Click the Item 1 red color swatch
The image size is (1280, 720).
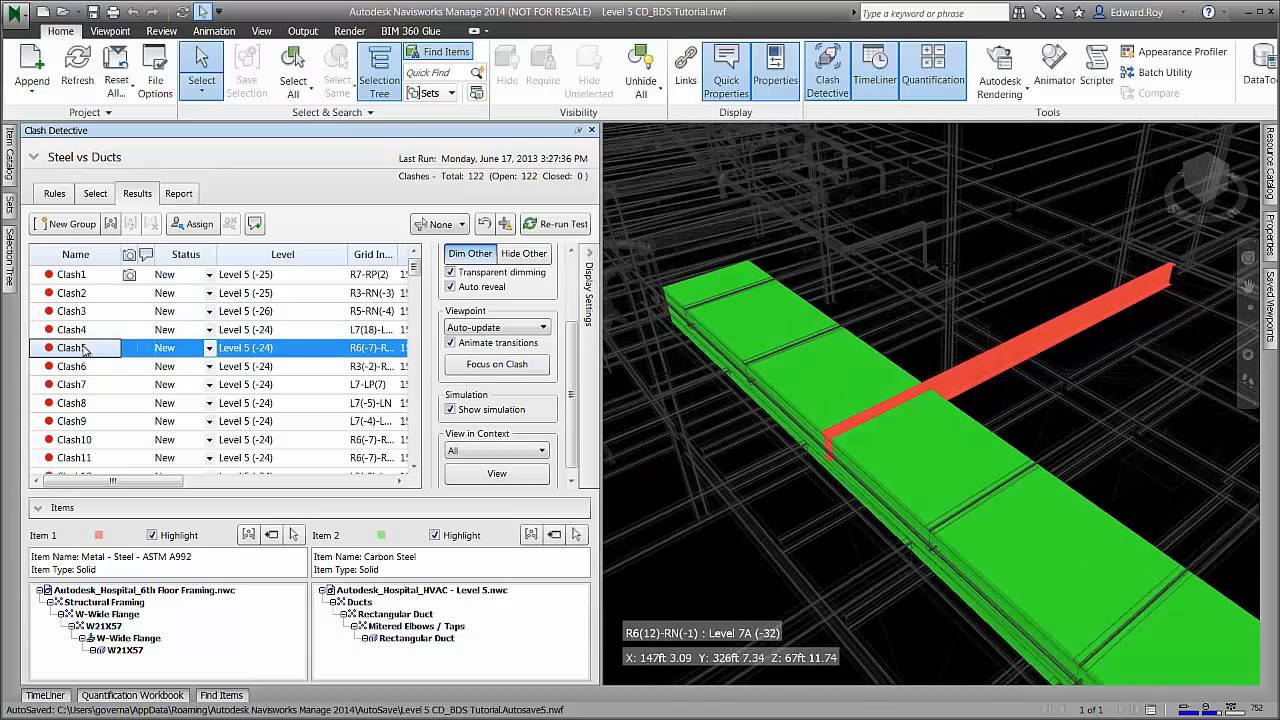pyautogui.click(x=98, y=535)
